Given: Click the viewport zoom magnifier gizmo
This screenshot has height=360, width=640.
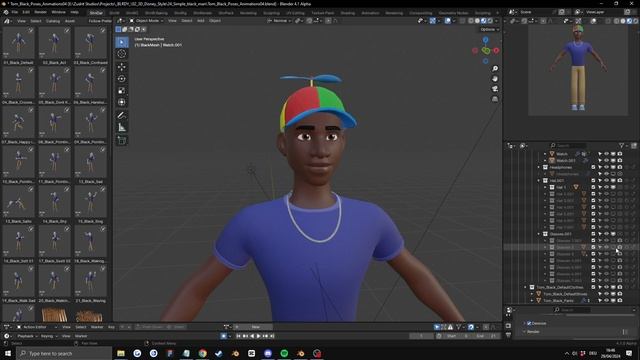Looking at the screenshot, I should click(x=495, y=69).
